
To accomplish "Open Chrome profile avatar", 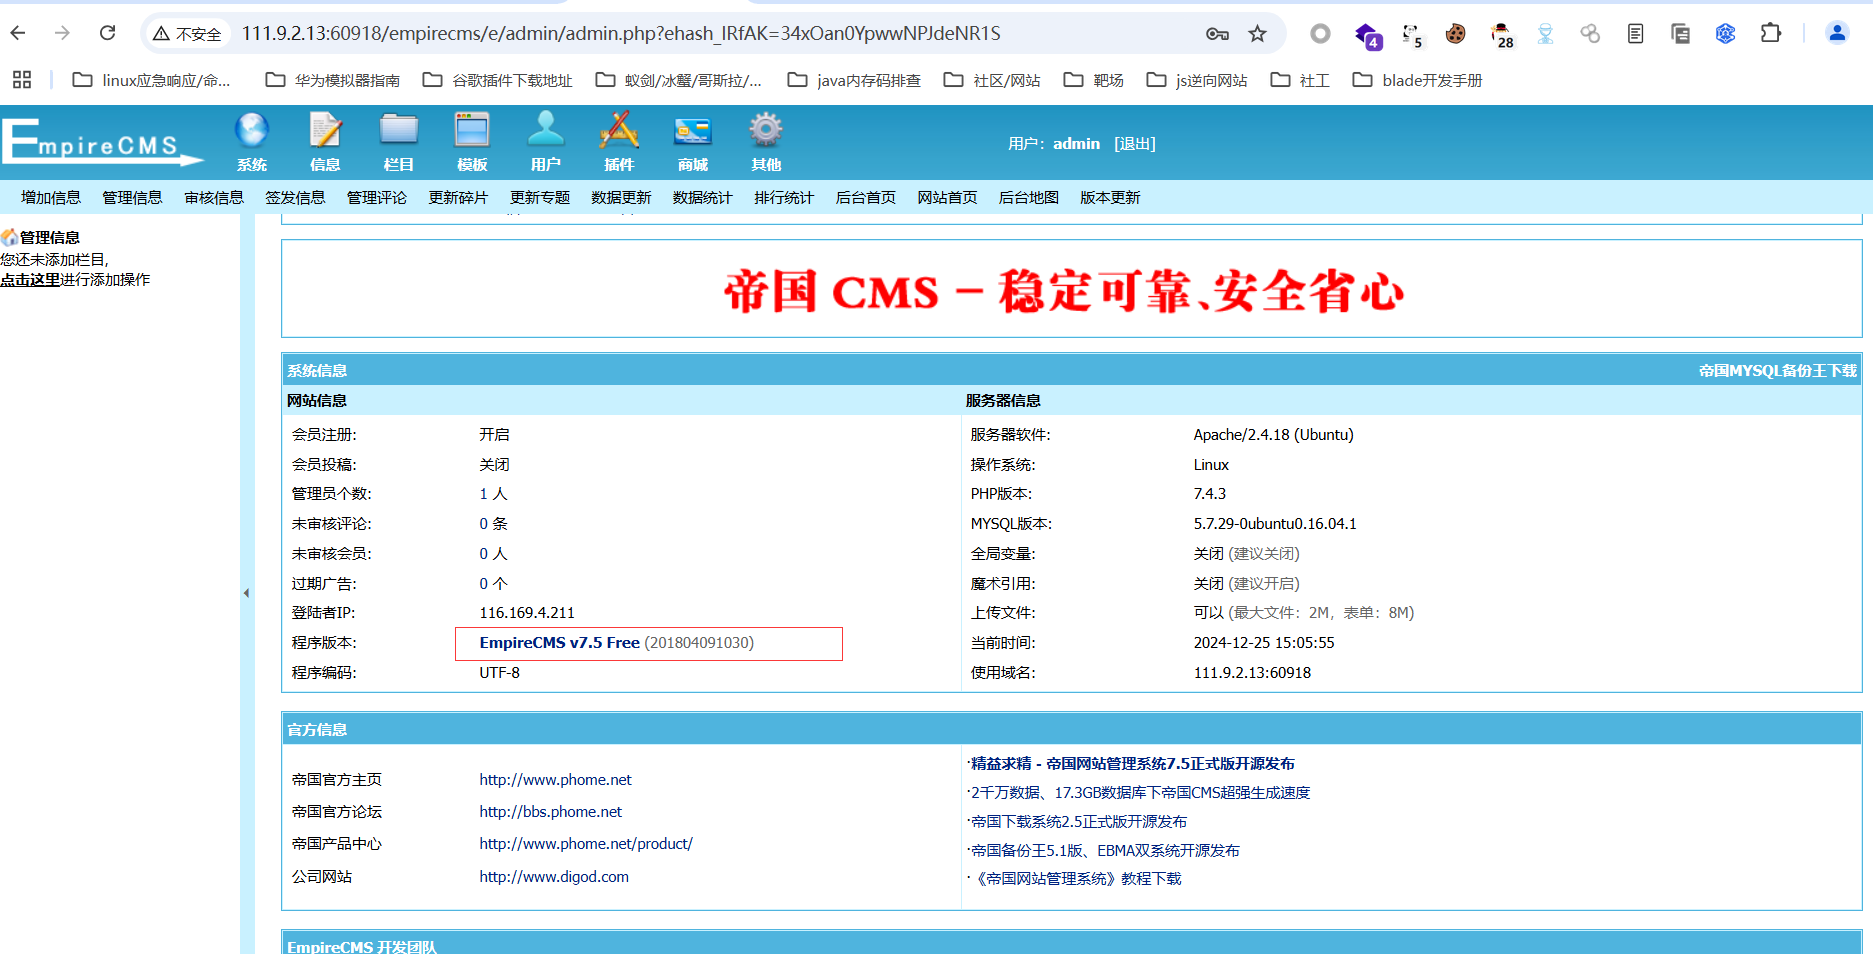I will point(1837,33).
